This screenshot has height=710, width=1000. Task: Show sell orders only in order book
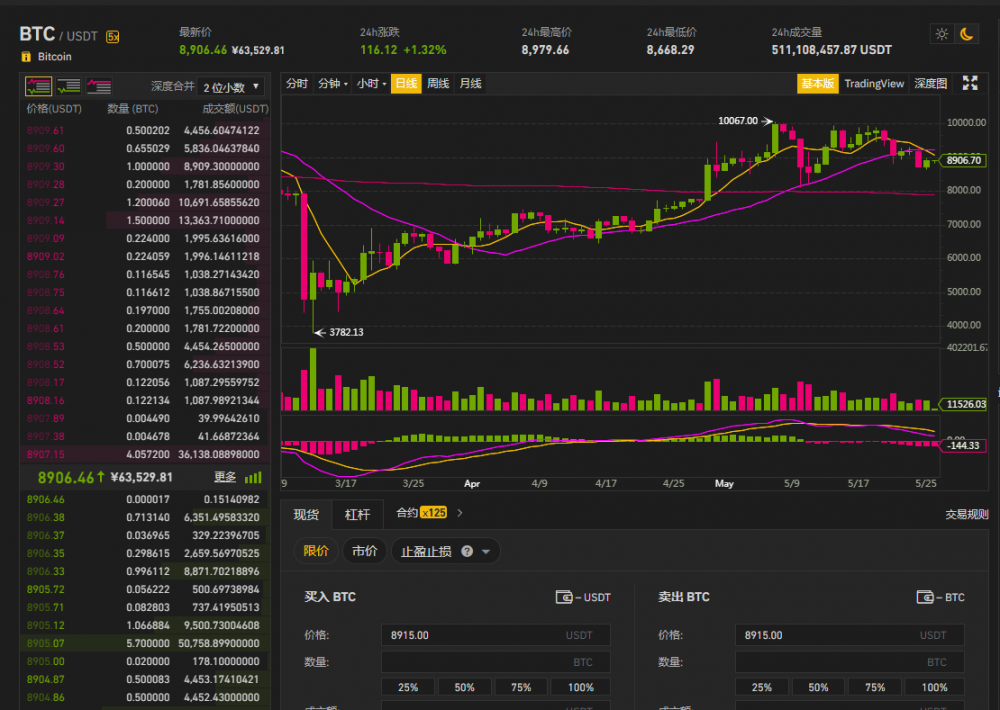(99, 86)
